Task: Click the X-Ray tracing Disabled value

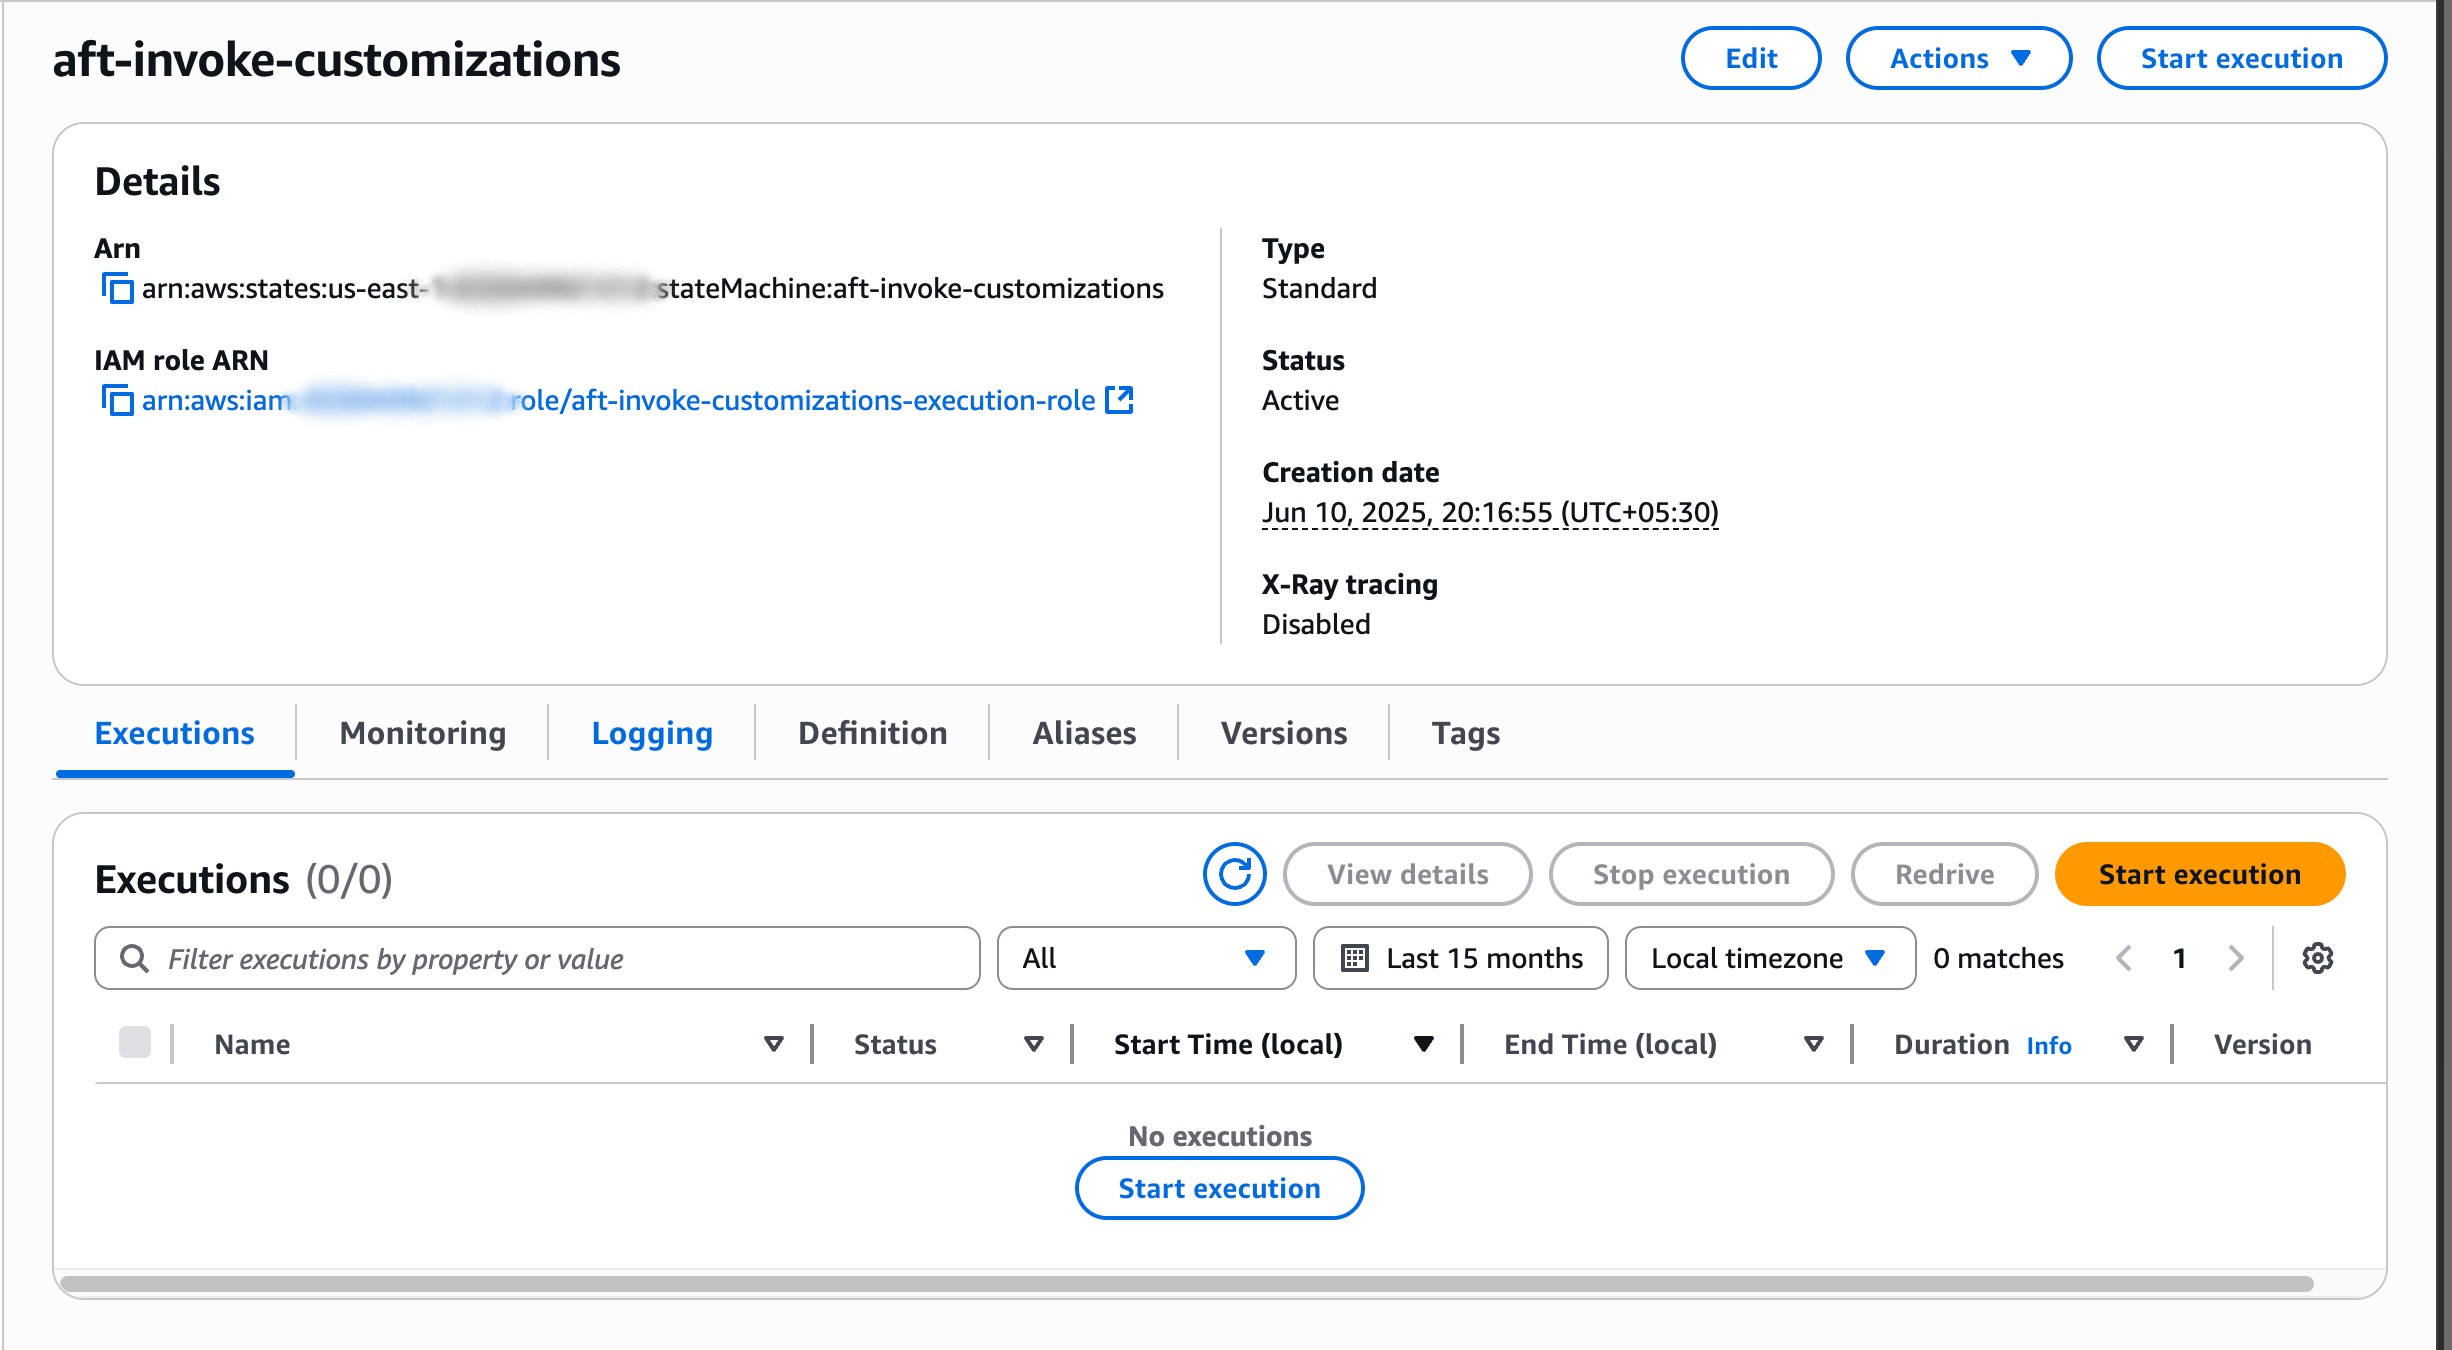Action: [1316, 624]
